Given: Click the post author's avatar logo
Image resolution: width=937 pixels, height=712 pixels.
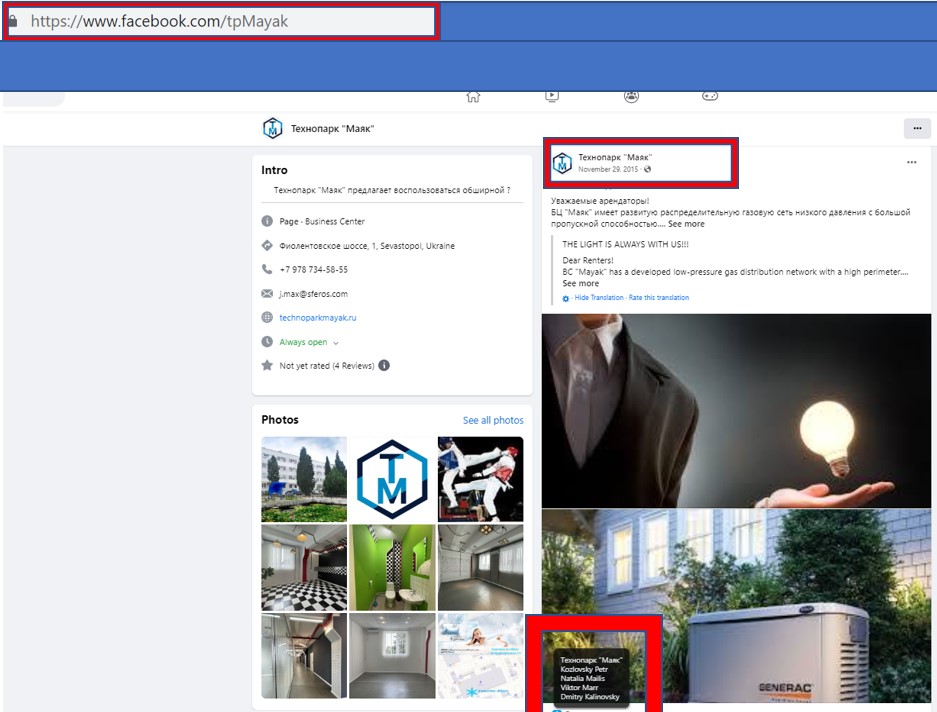Looking at the screenshot, I should tap(562, 163).
